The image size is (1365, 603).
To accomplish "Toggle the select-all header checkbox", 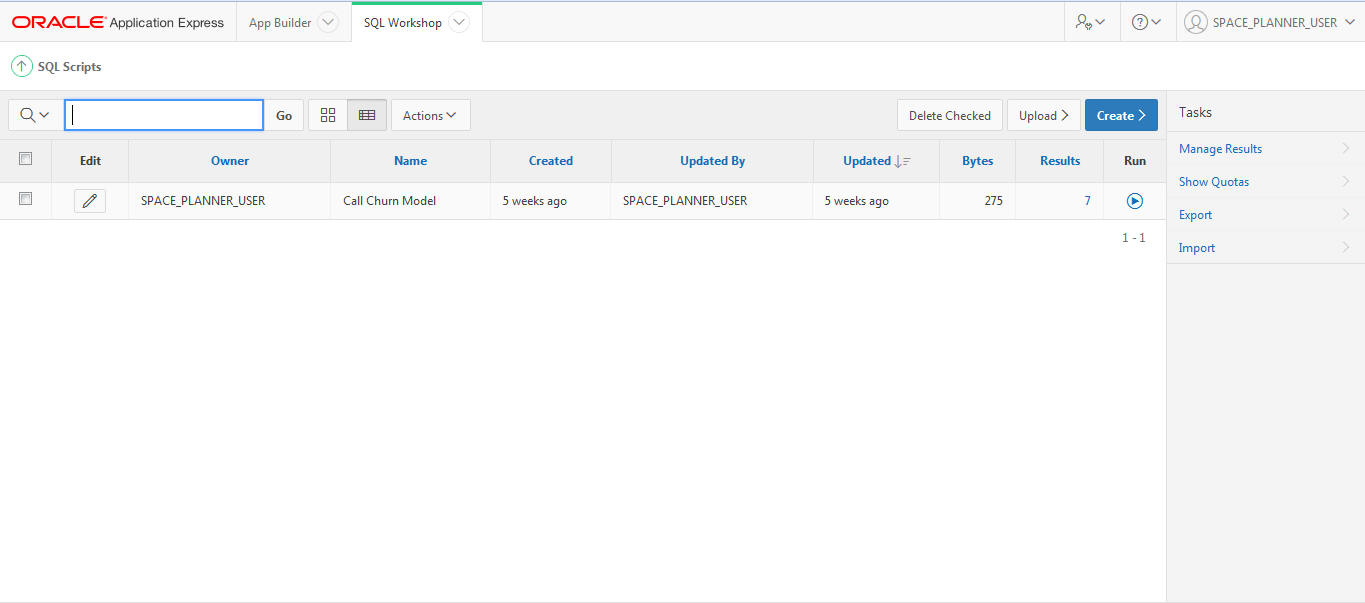I will pyautogui.click(x=26, y=158).
